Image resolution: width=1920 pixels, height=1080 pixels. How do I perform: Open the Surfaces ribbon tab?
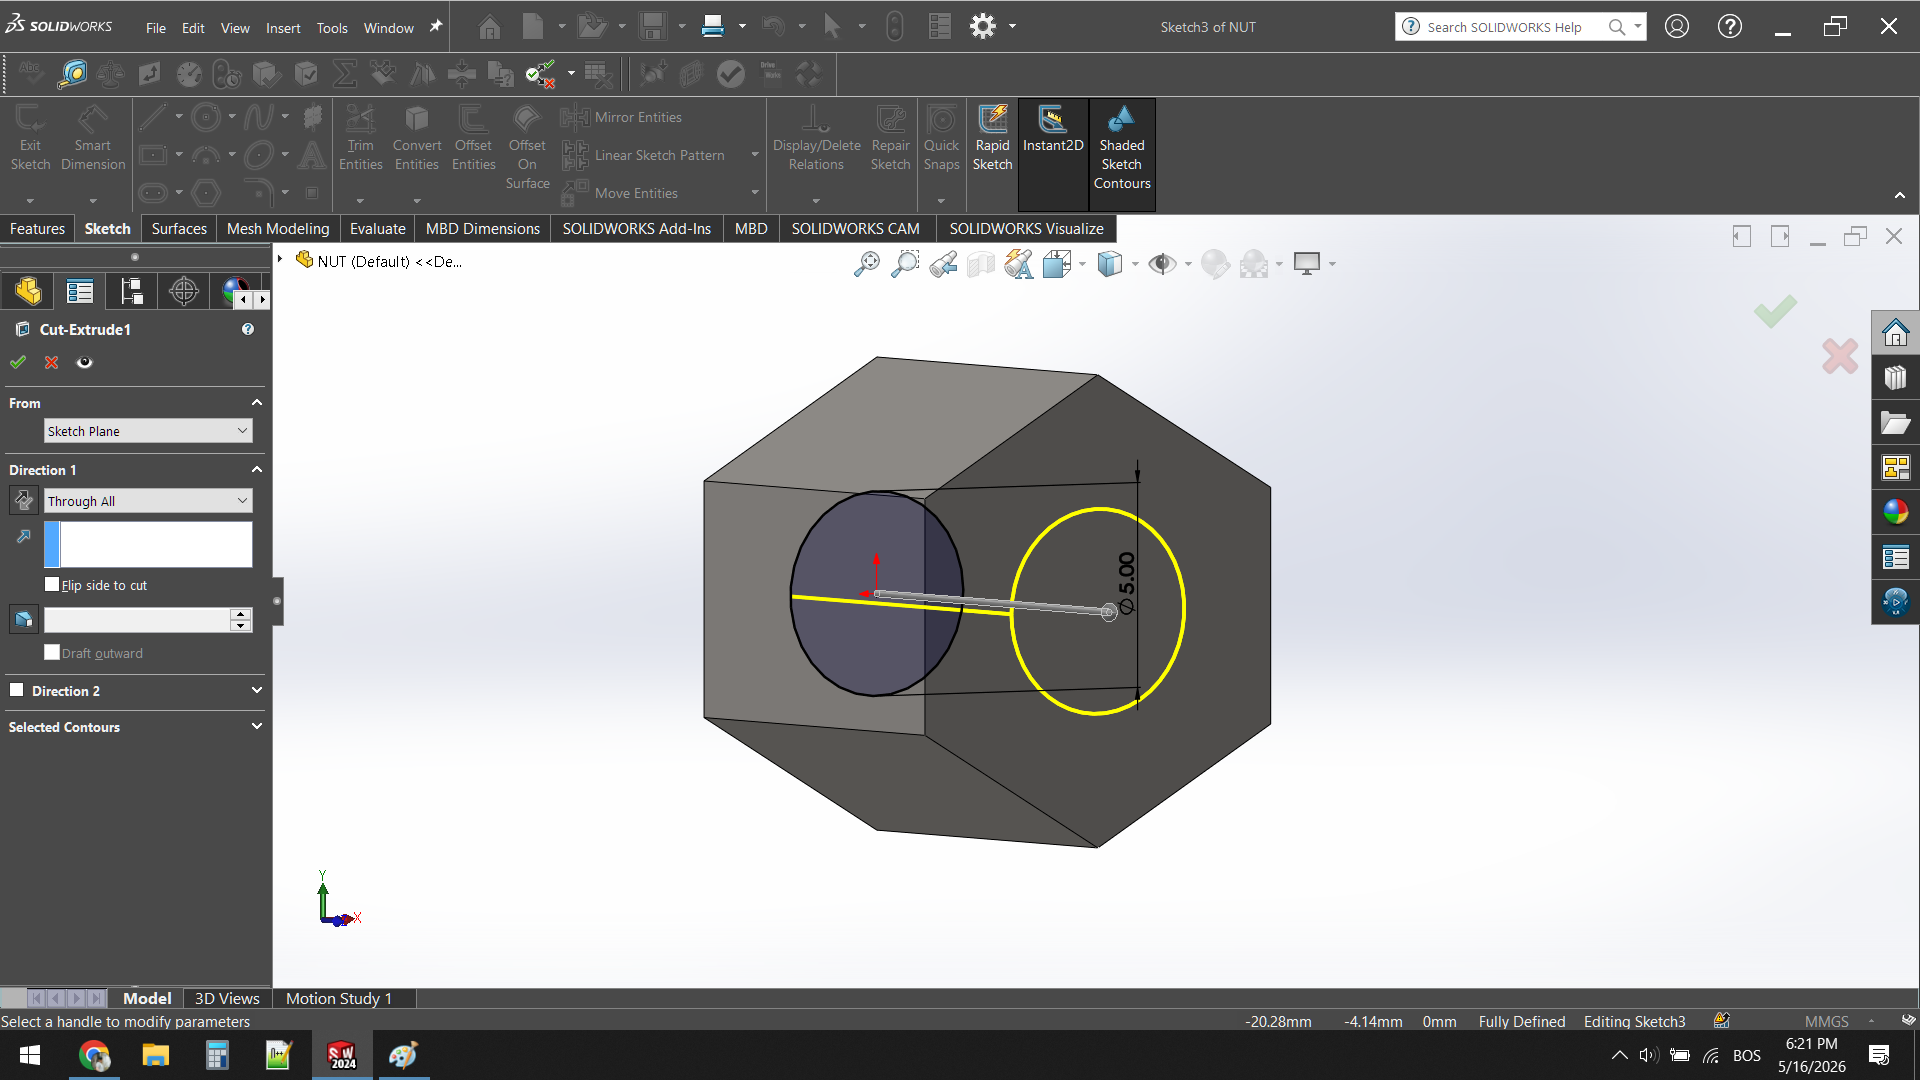[179, 229]
